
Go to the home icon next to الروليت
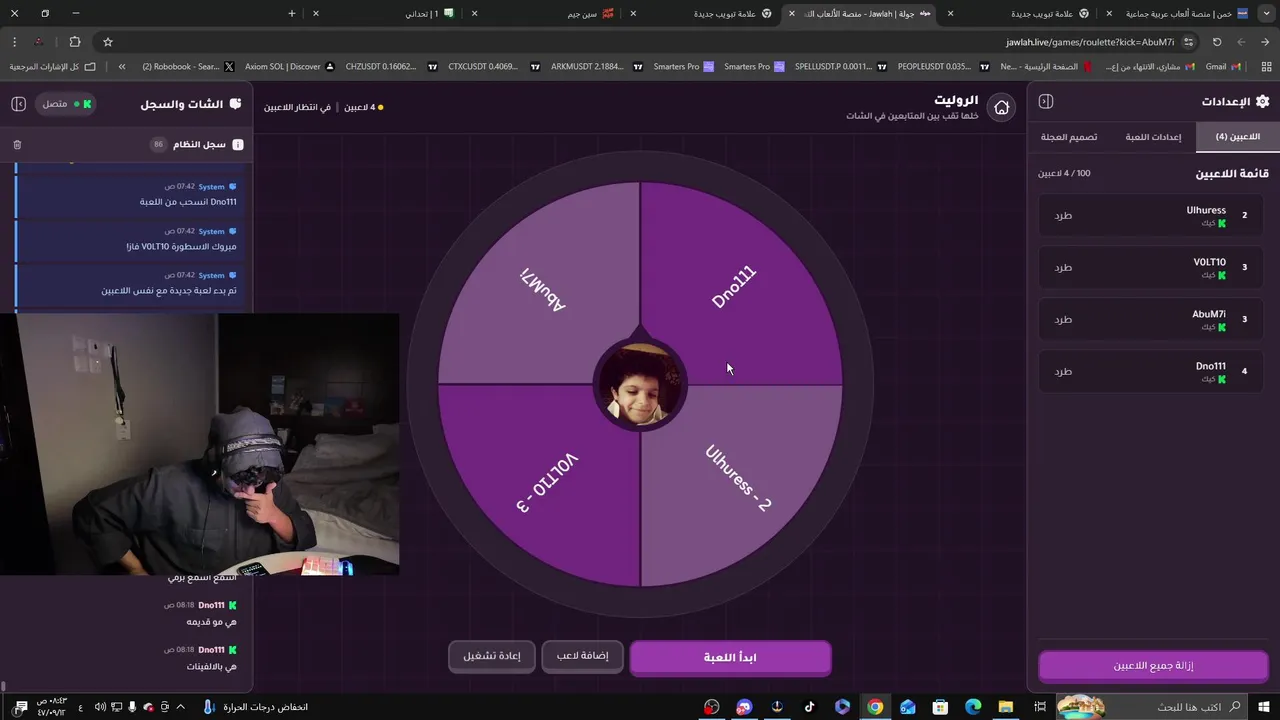[x=1001, y=107]
